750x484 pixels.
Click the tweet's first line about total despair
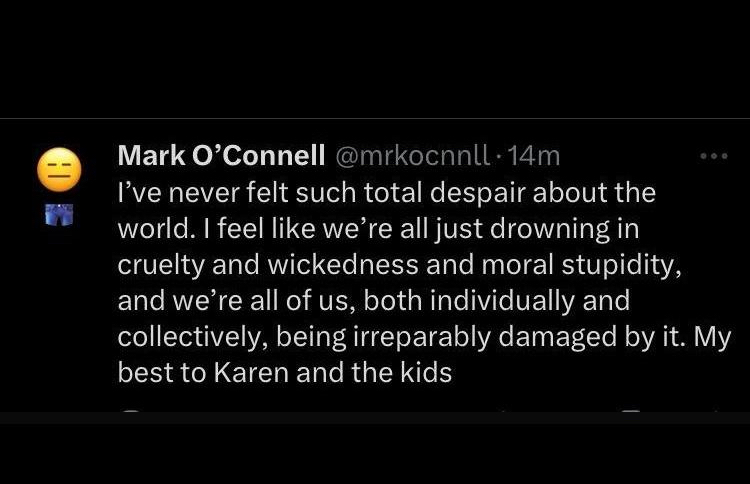tap(385, 192)
